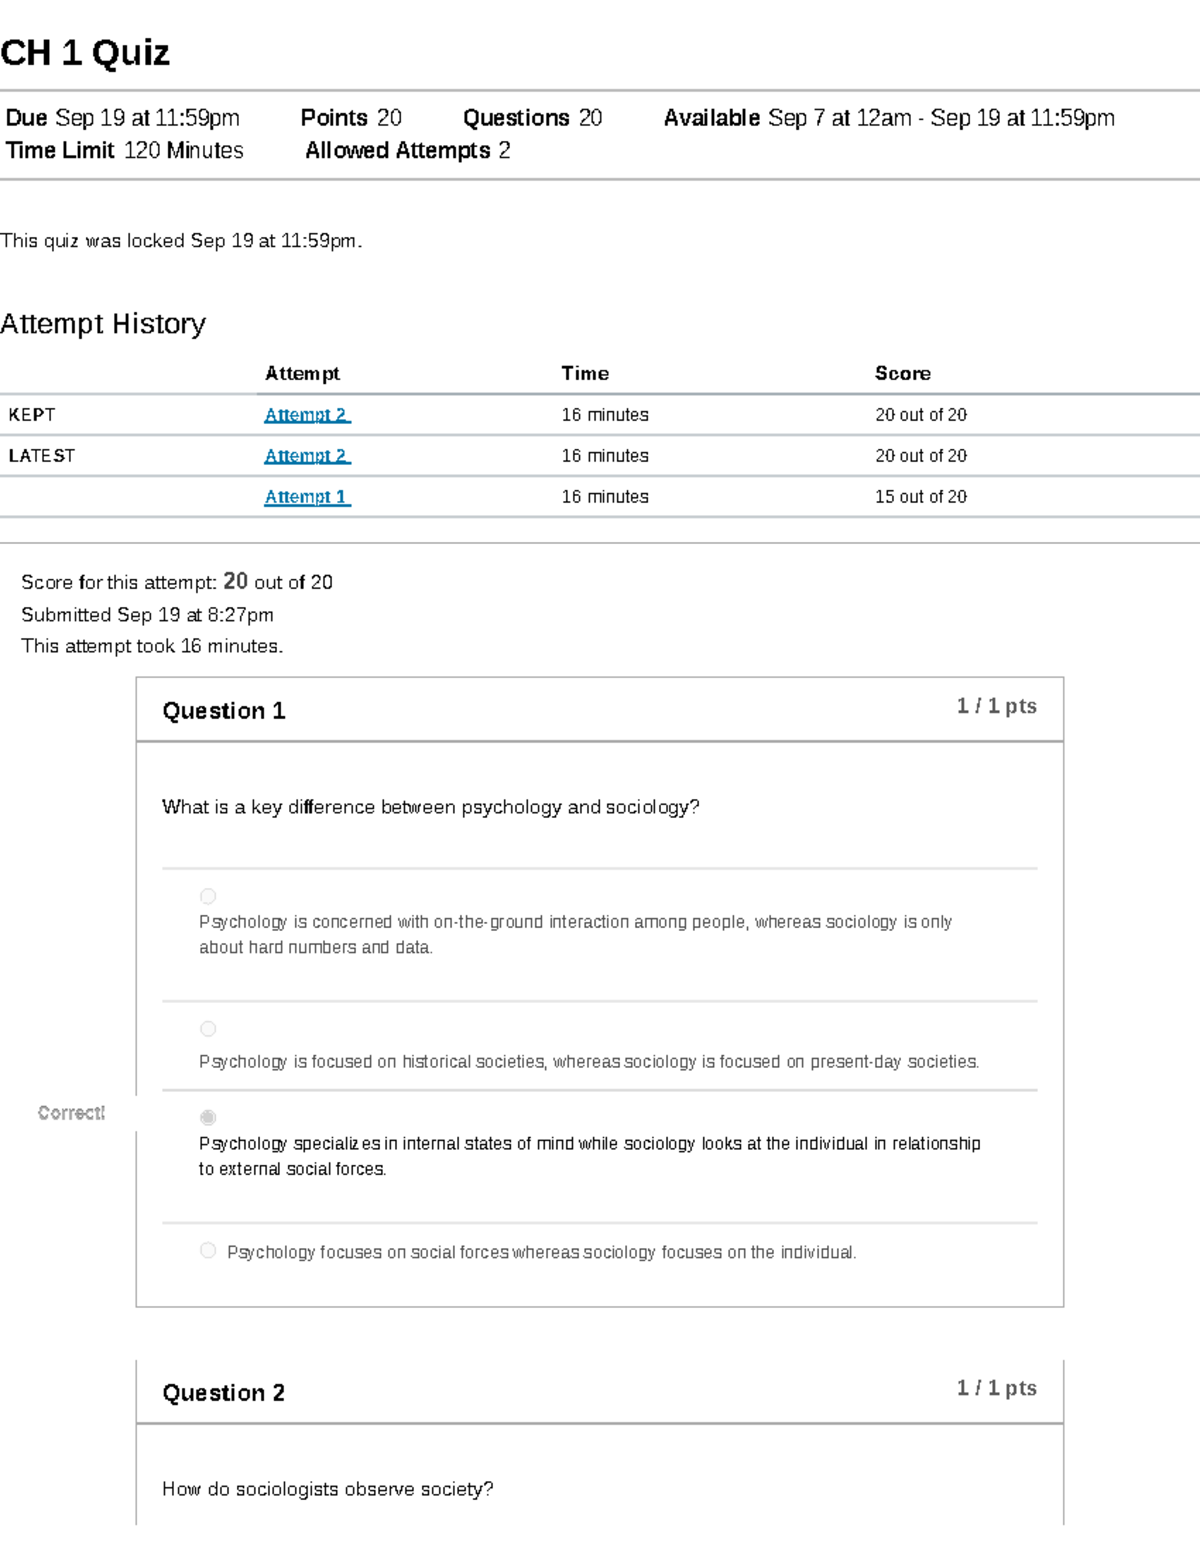
Task: Select radio button for historical societies answer
Action: click(x=208, y=1029)
